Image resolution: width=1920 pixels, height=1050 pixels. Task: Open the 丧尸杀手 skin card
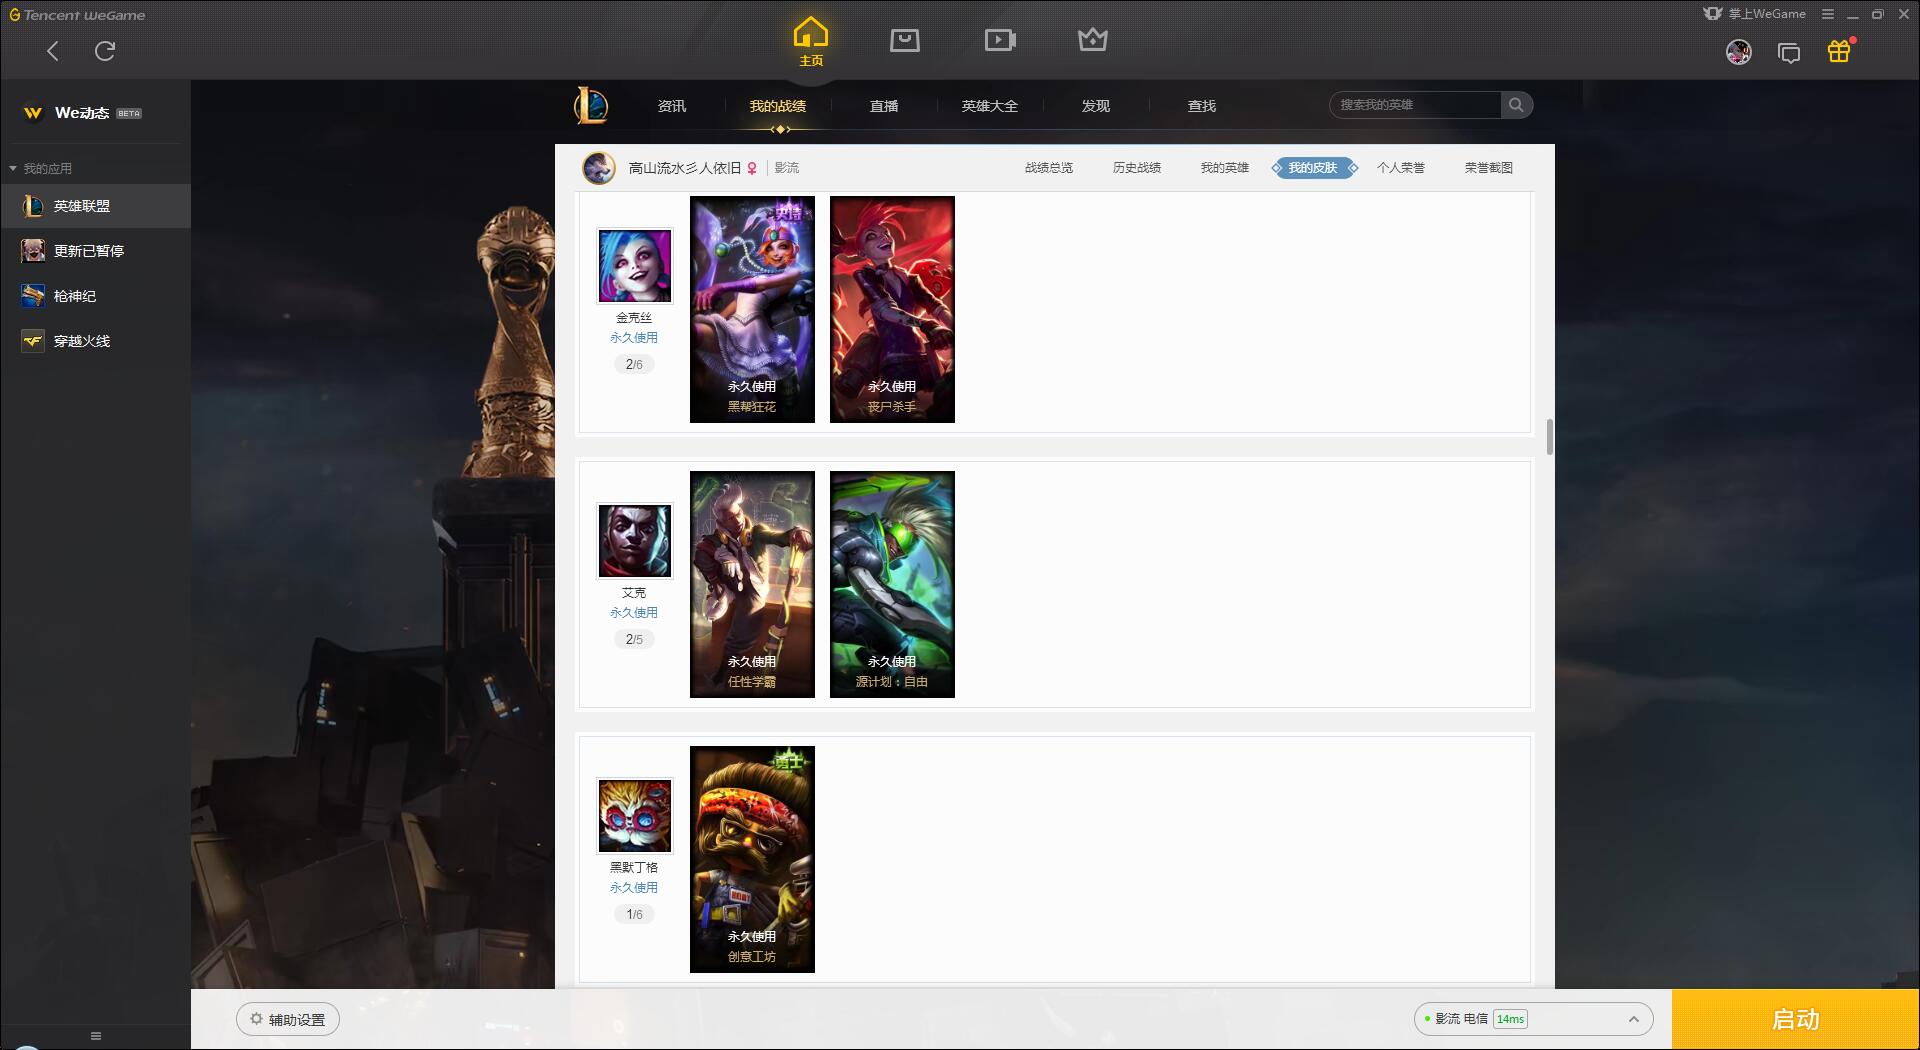tap(892, 309)
